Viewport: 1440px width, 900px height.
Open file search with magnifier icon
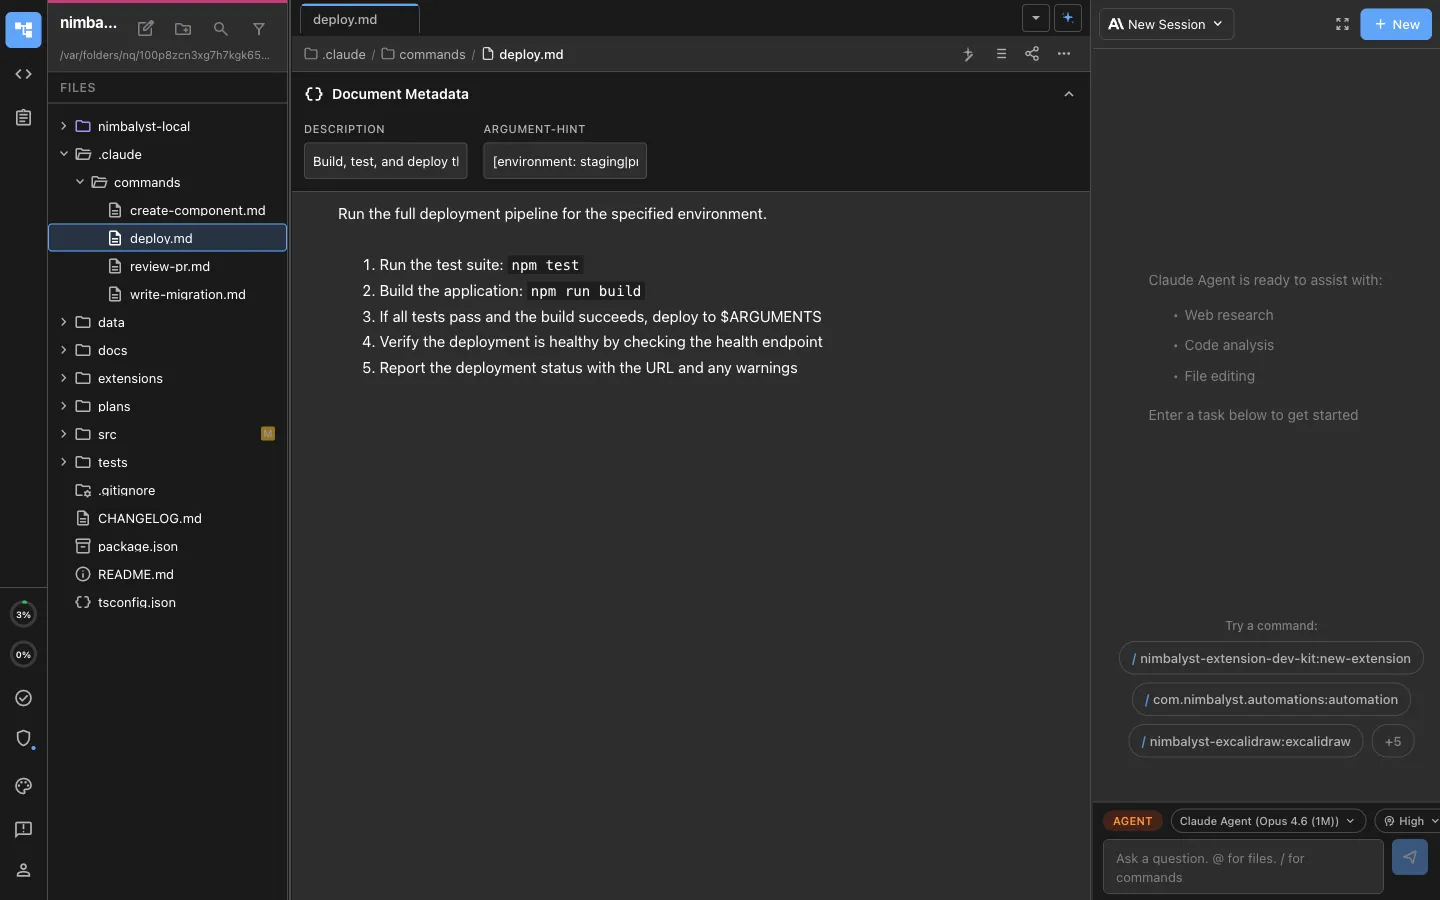[221, 29]
